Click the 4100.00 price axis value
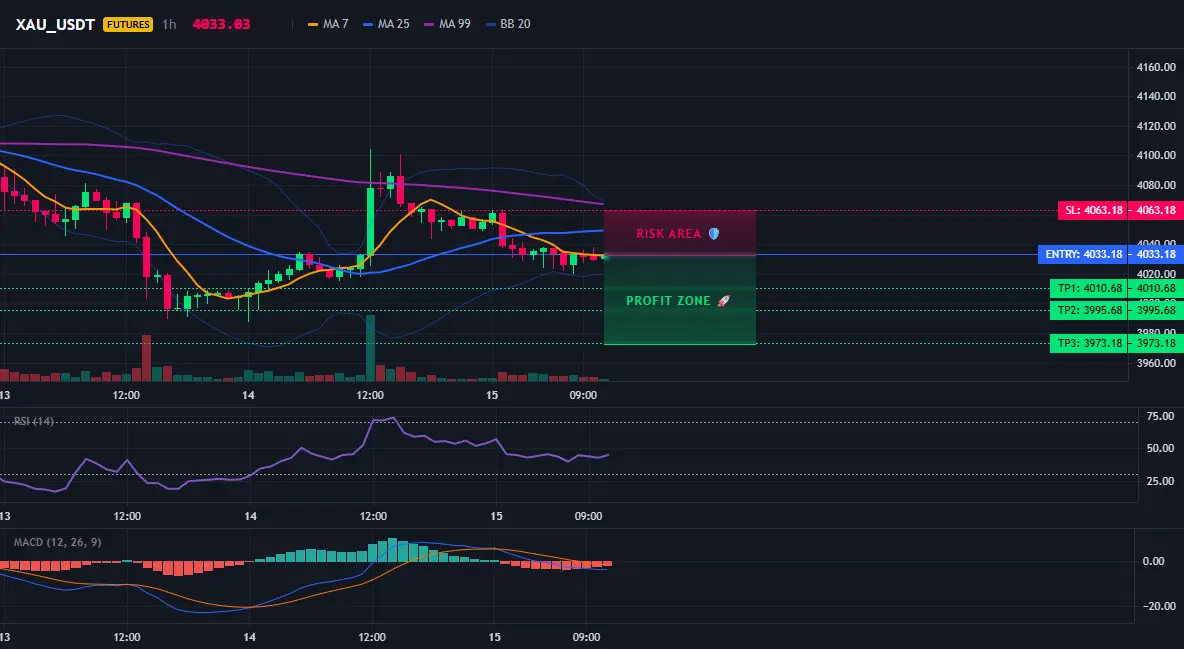This screenshot has height=649, width=1184. coord(1156,156)
